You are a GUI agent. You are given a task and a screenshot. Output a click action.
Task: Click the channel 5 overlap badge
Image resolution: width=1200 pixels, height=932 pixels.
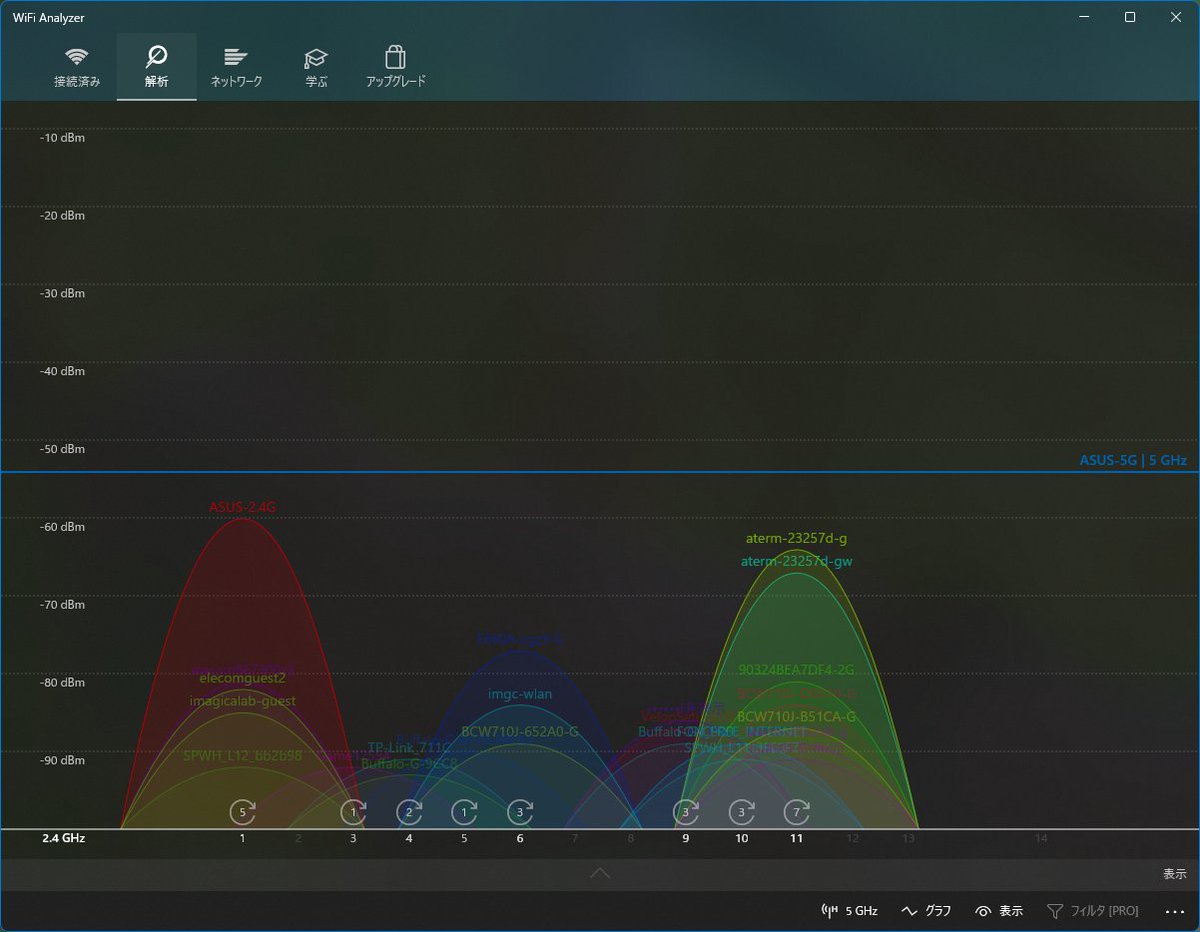(x=464, y=812)
